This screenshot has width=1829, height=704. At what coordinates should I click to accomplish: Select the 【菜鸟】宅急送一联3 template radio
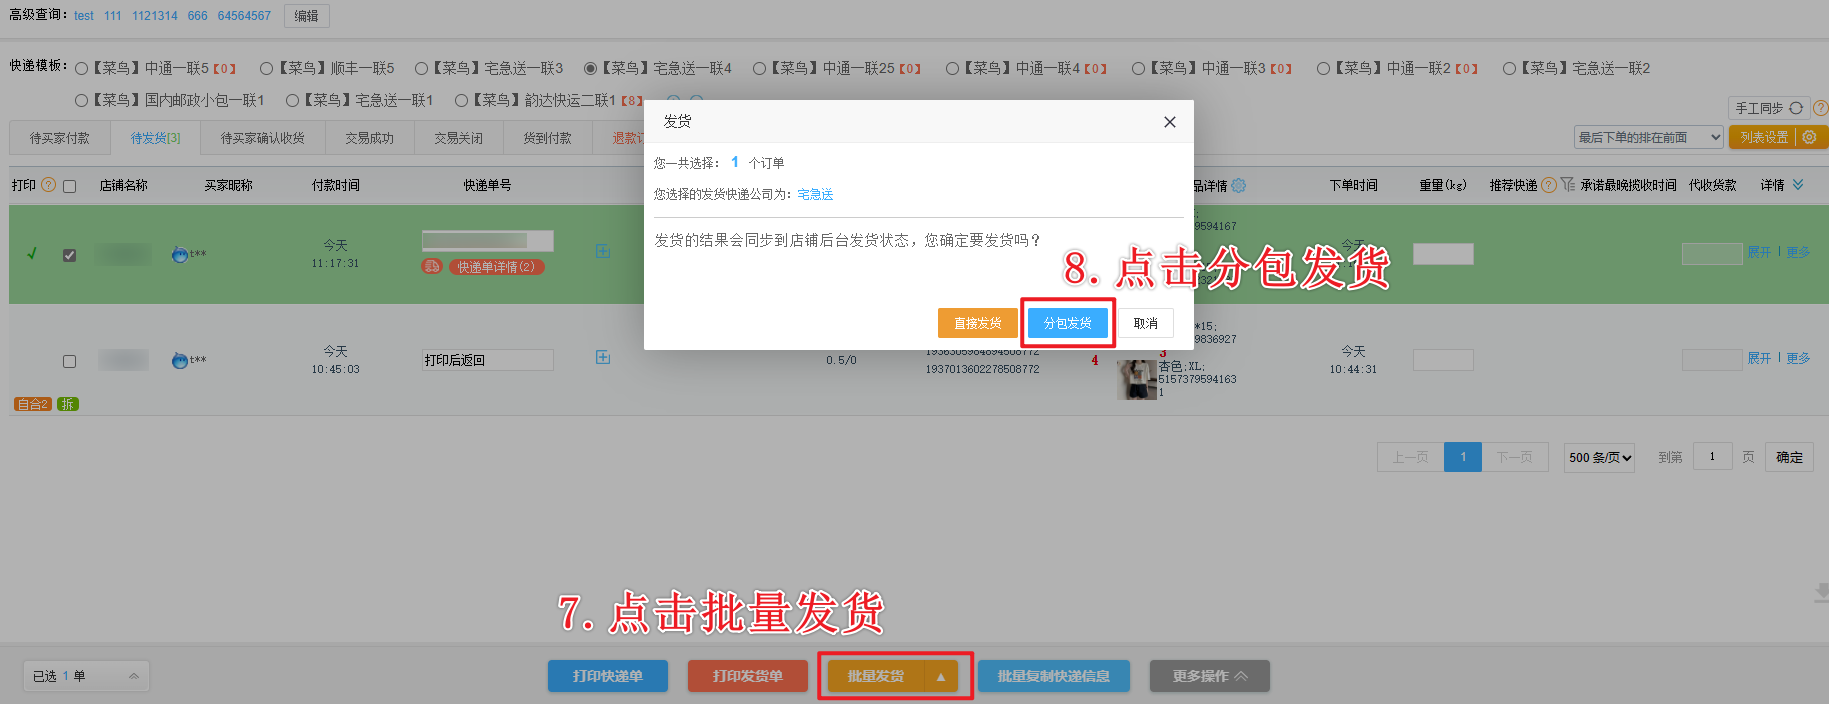[x=421, y=69]
